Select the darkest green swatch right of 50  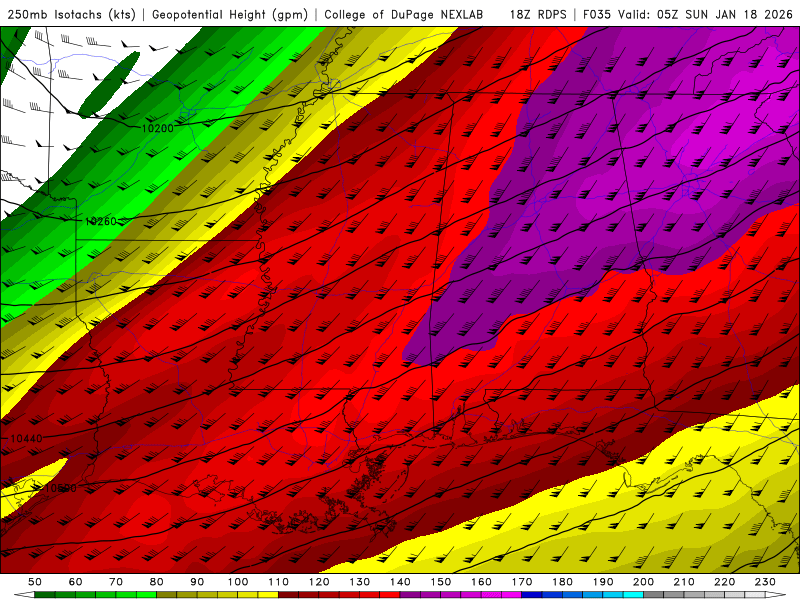tap(44, 595)
